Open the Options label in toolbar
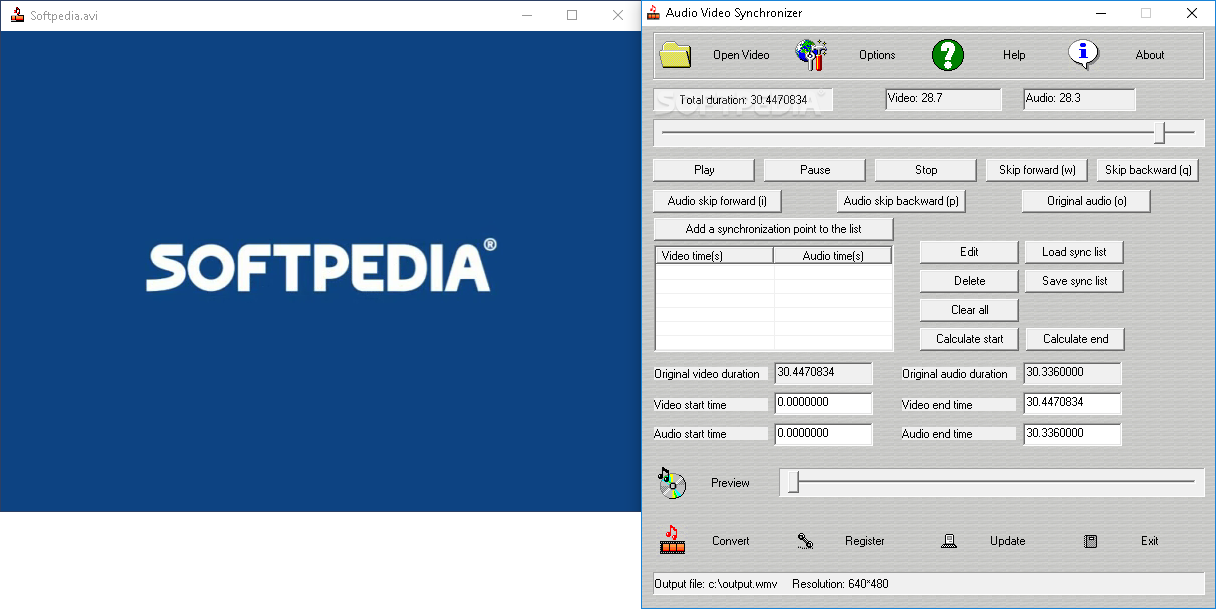 tap(877, 55)
